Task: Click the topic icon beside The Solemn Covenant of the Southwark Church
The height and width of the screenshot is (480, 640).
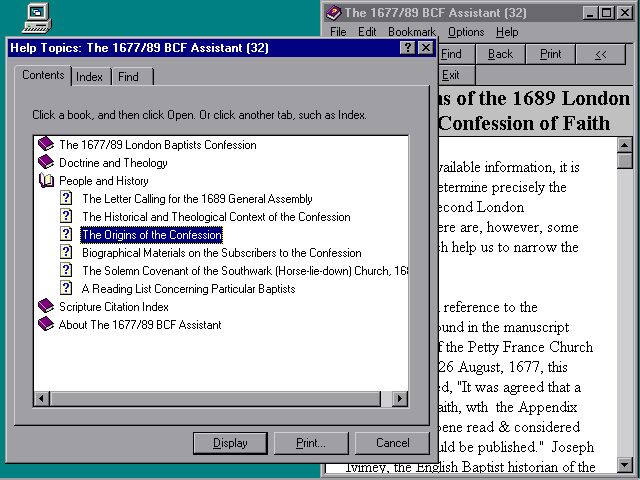Action: 66,270
